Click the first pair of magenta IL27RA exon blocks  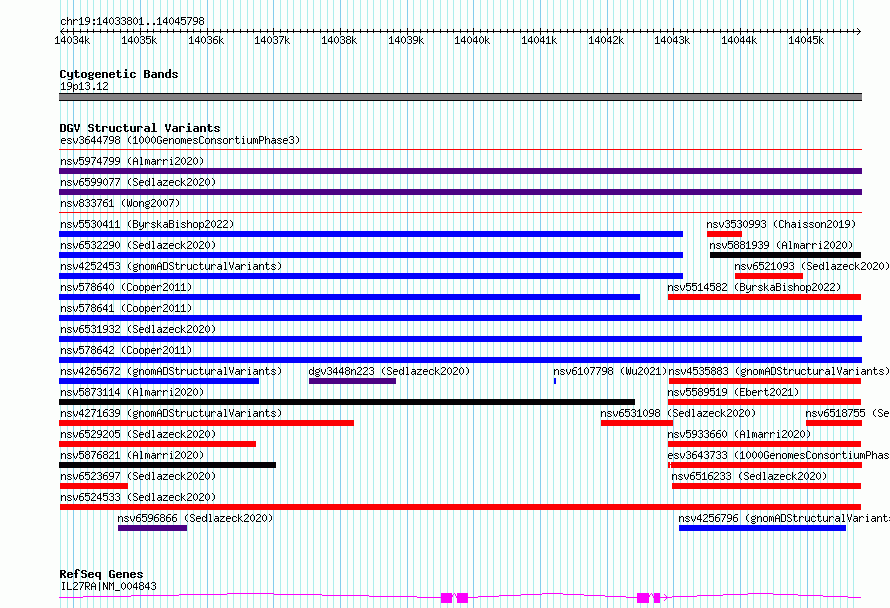pyautogui.click(x=455, y=597)
